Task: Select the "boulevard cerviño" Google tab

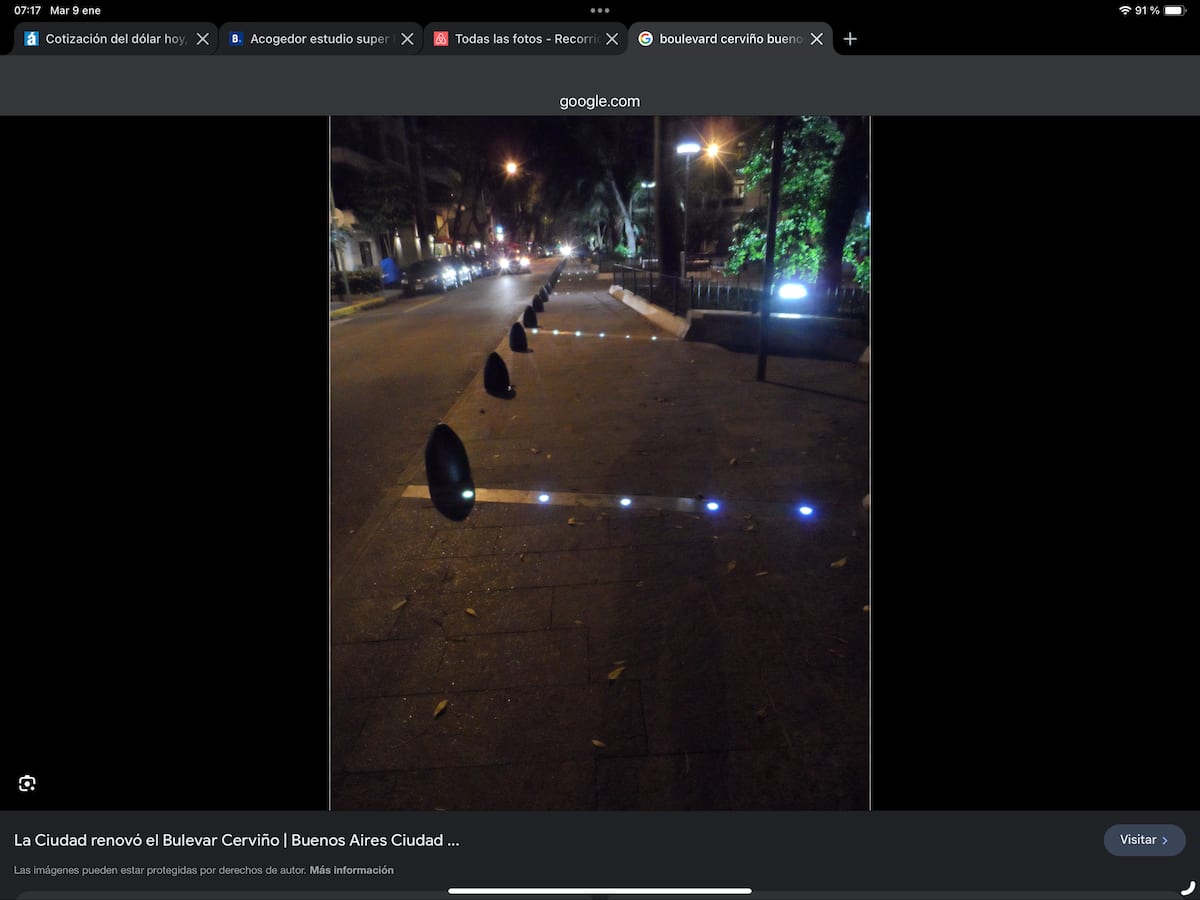Action: coord(730,39)
